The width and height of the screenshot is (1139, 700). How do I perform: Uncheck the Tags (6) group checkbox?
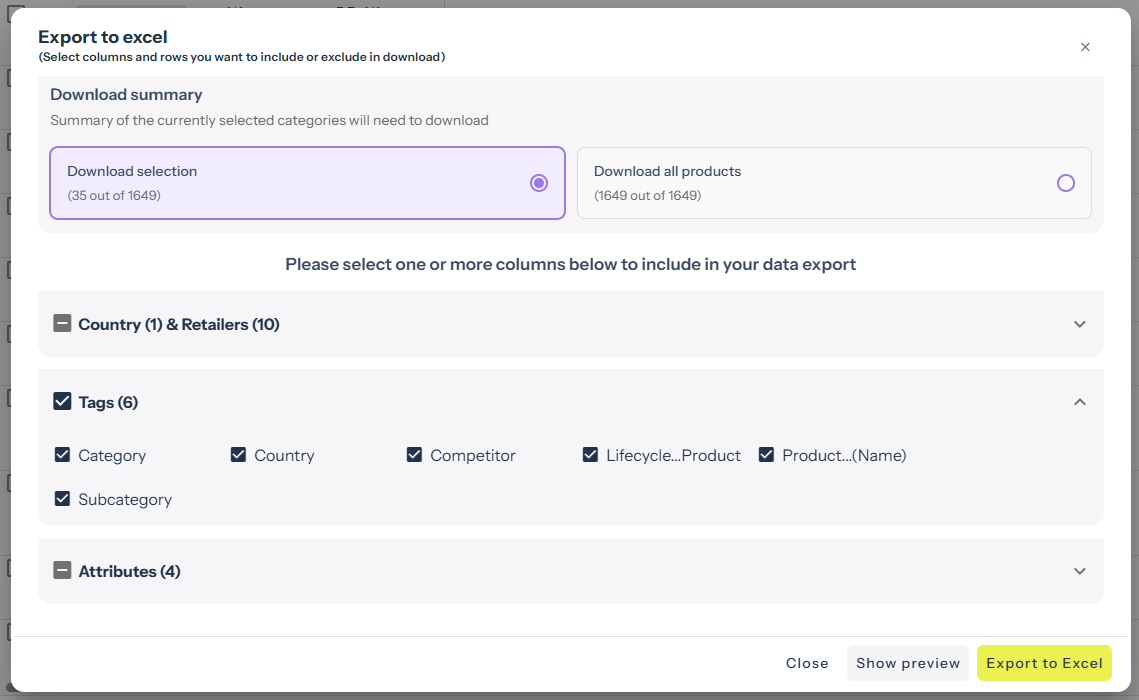point(62,402)
